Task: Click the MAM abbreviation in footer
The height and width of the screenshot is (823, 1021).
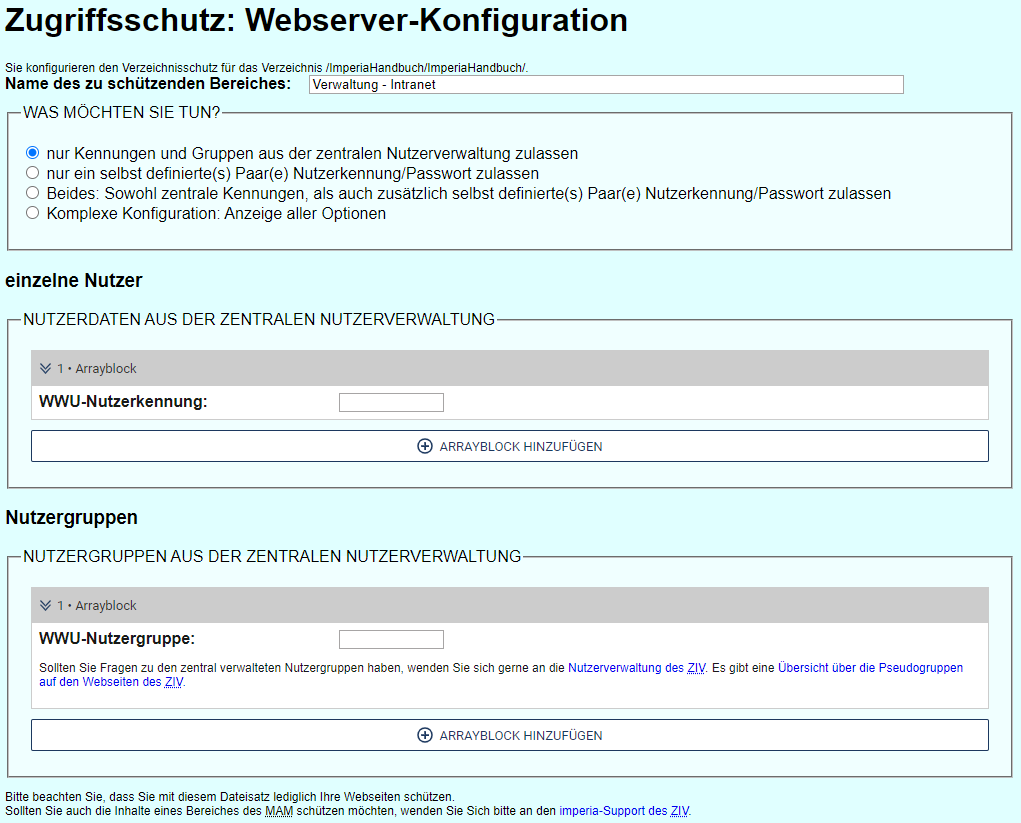Action: 278,810
